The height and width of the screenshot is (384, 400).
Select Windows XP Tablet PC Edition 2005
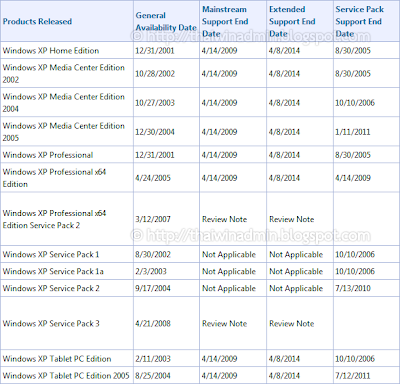click(x=66, y=376)
